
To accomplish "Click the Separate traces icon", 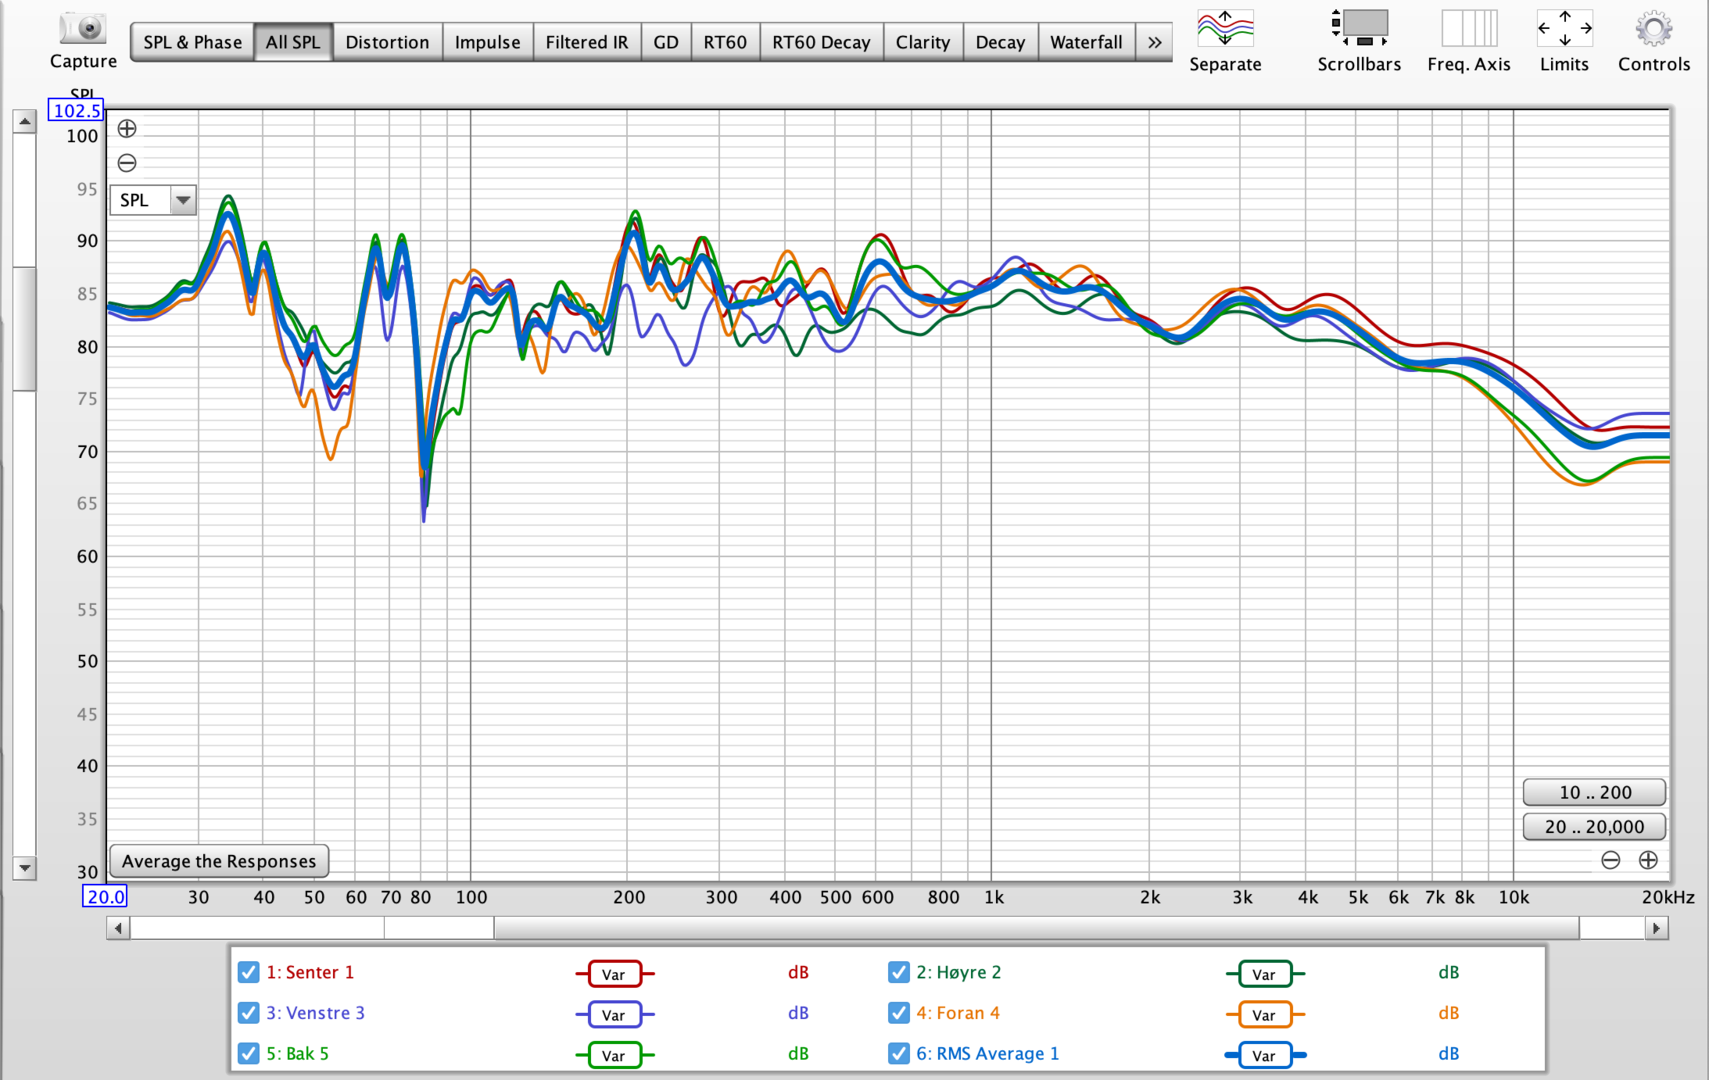I will 1224,29.
